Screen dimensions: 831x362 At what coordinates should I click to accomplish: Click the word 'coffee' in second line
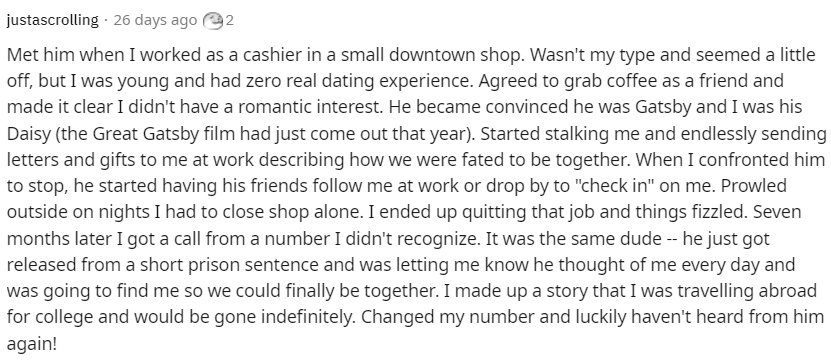coord(564,81)
